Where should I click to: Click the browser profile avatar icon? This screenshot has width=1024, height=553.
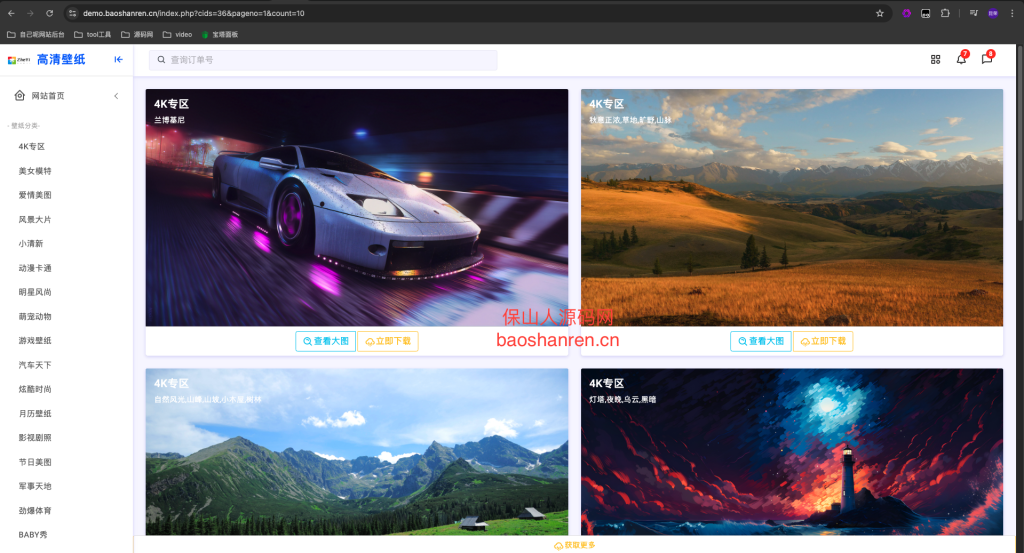pyautogui.click(x=993, y=13)
